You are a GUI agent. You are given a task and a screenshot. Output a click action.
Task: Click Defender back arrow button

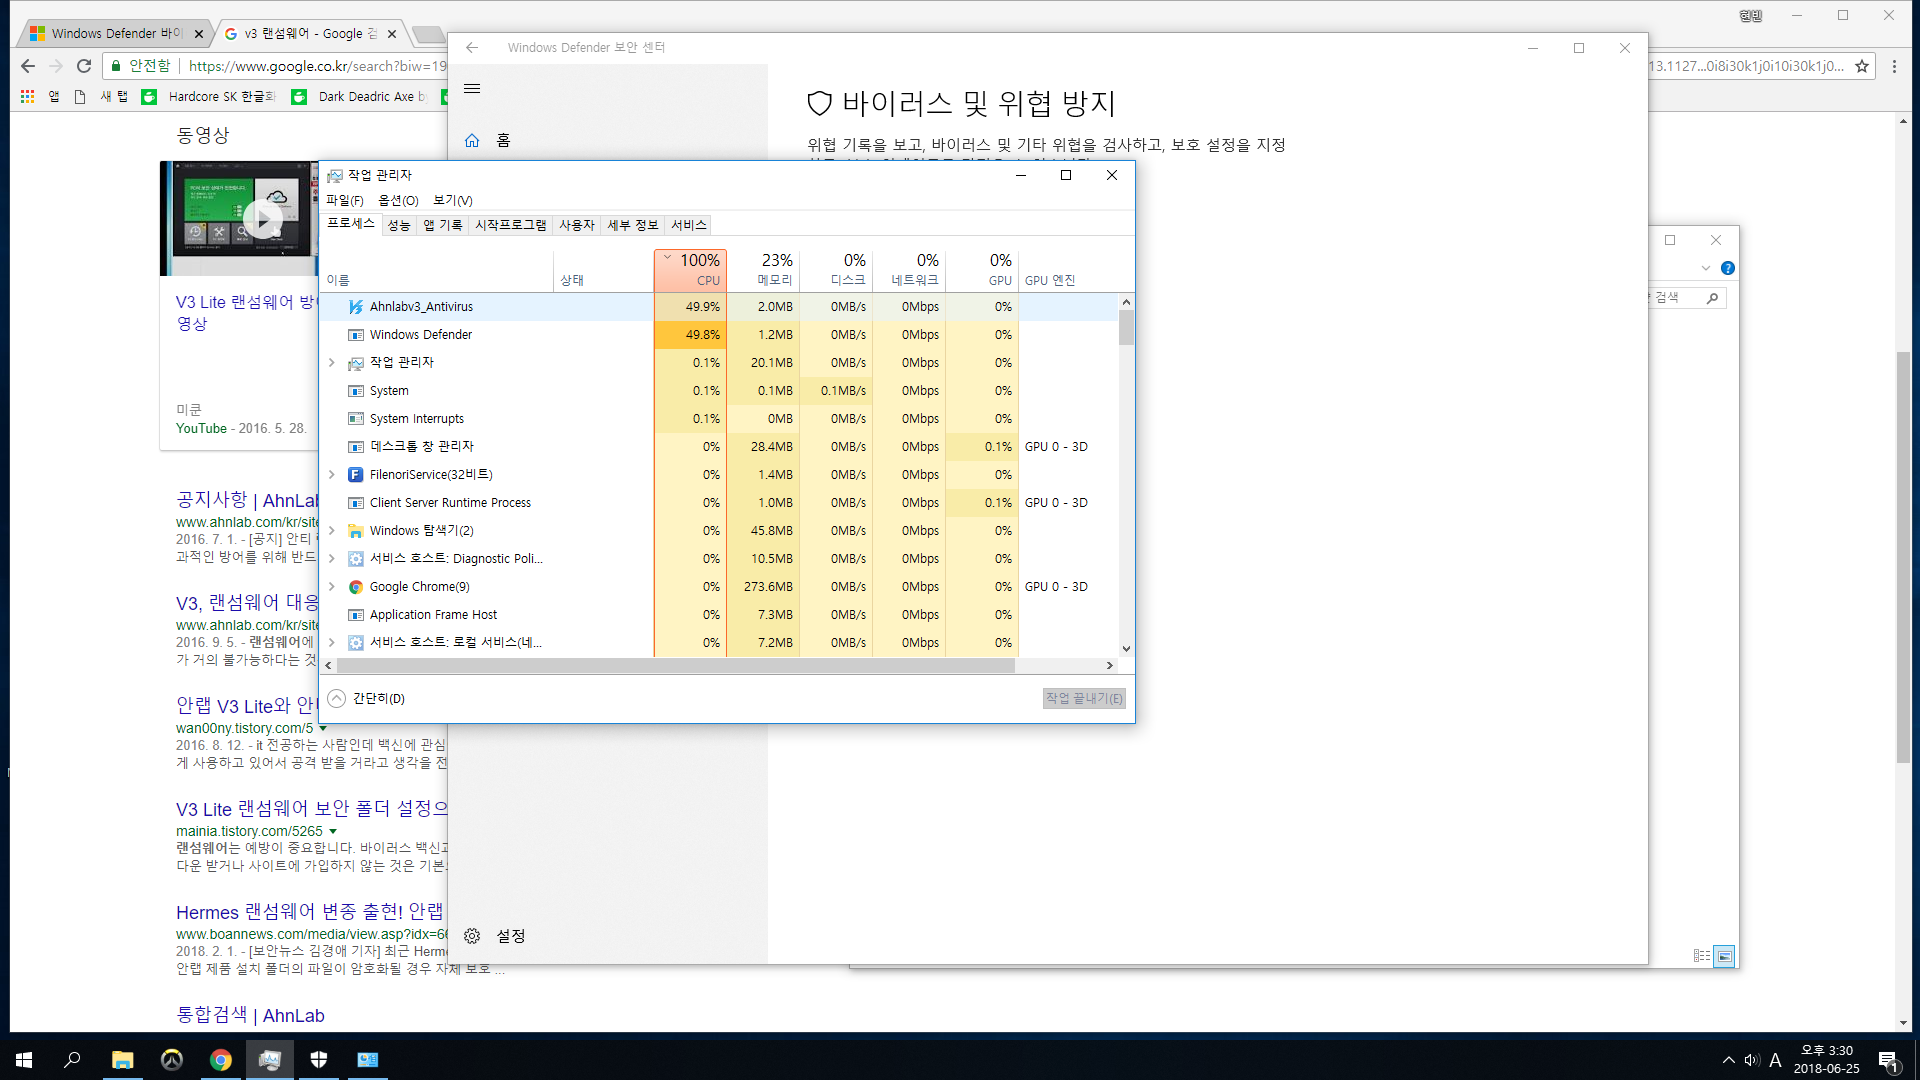(x=472, y=47)
